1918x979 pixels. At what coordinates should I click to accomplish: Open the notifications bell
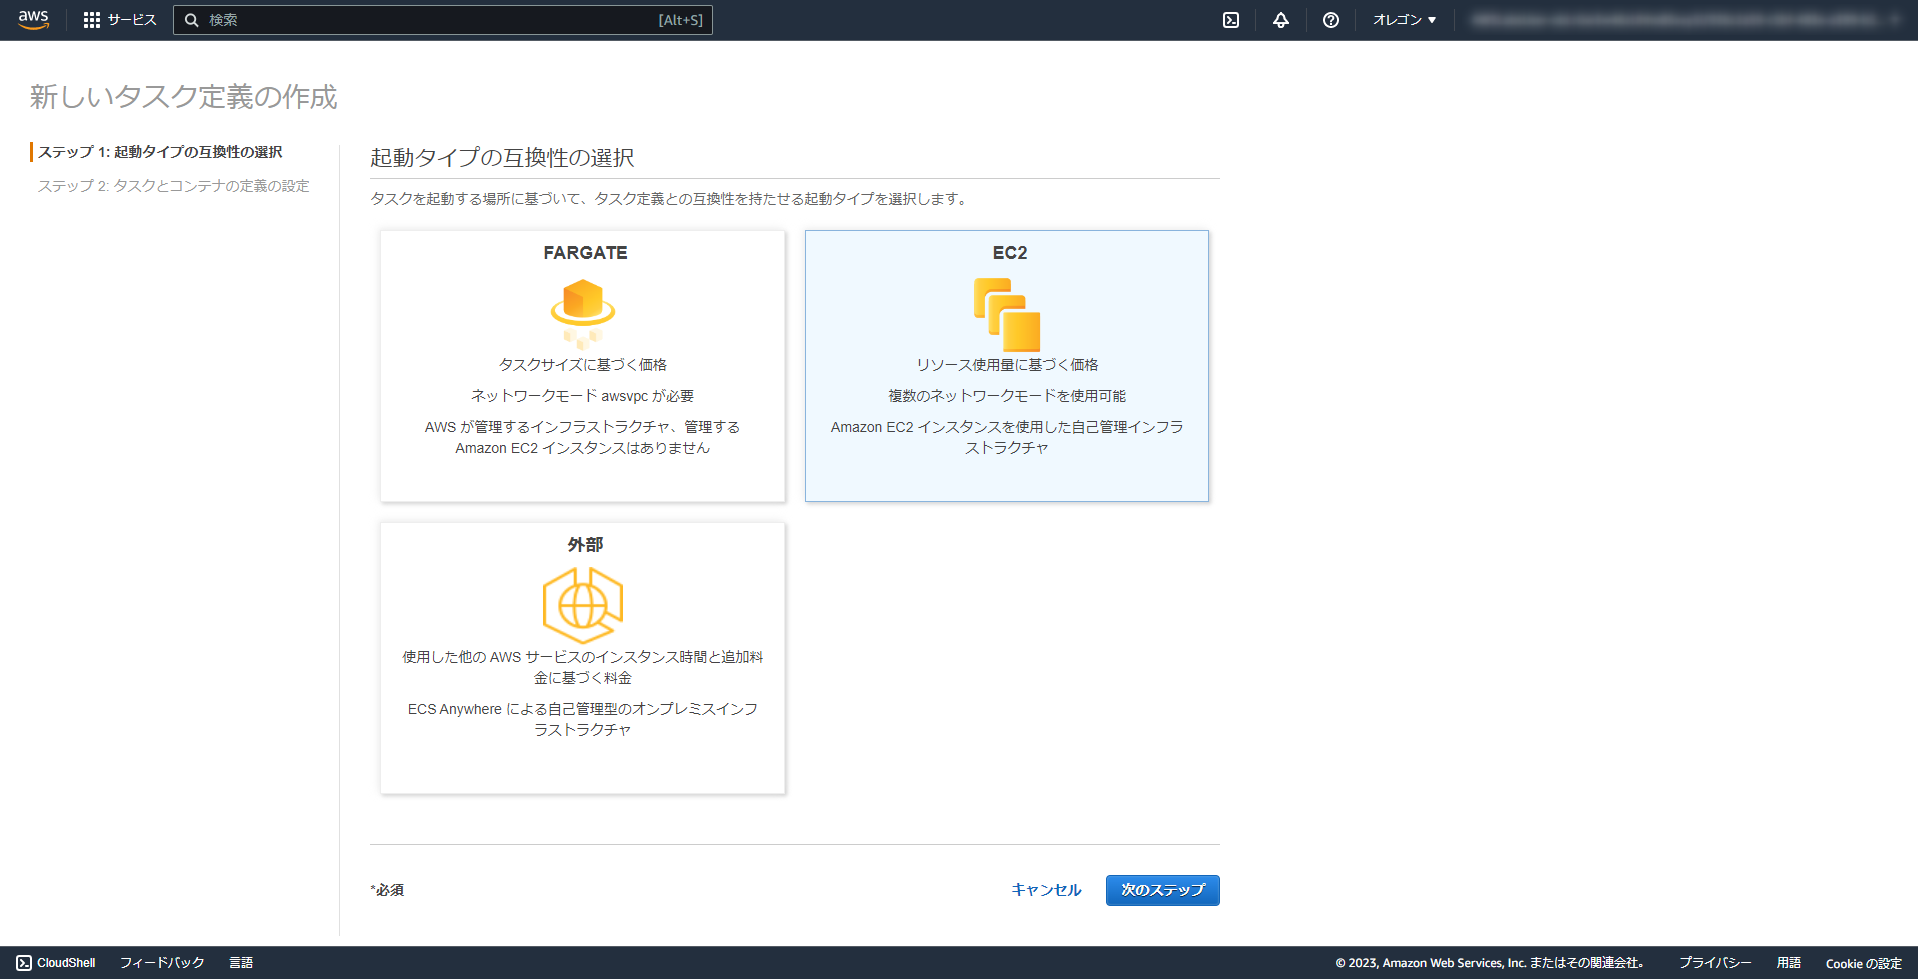coord(1281,19)
